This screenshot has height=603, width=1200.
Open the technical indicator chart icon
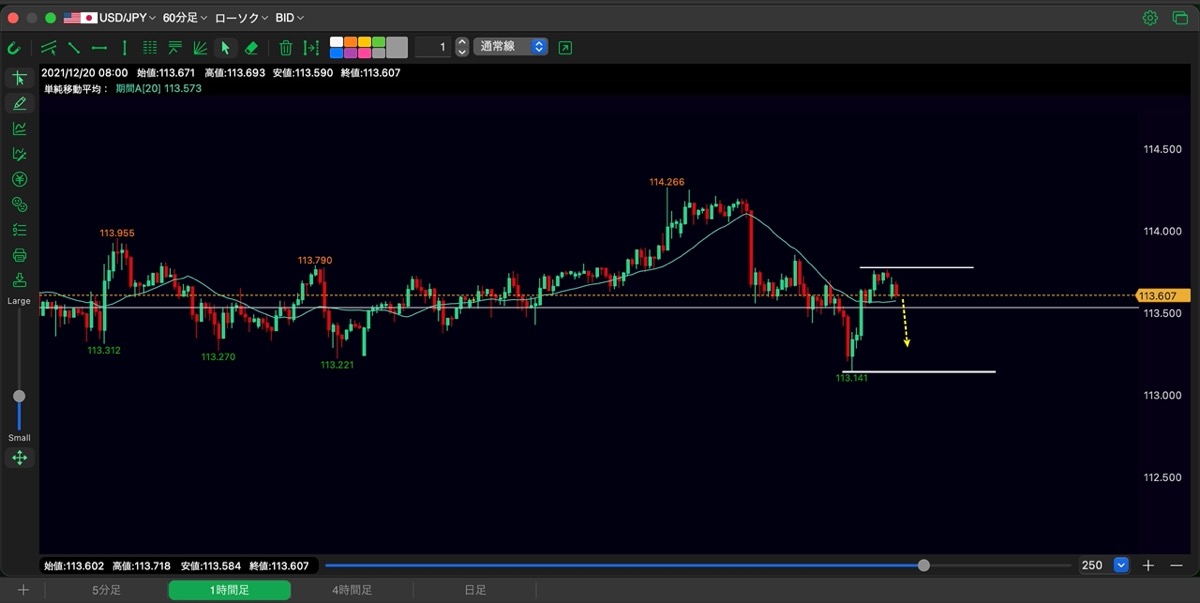(19, 128)
